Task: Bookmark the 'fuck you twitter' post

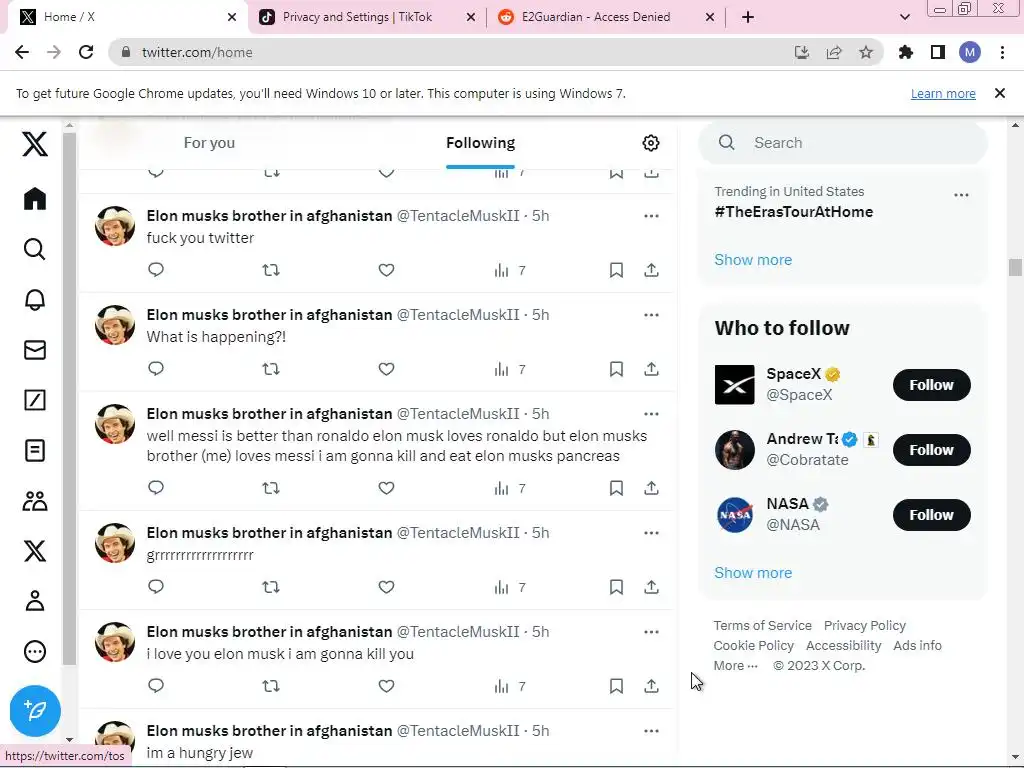Action: point(616,270)
